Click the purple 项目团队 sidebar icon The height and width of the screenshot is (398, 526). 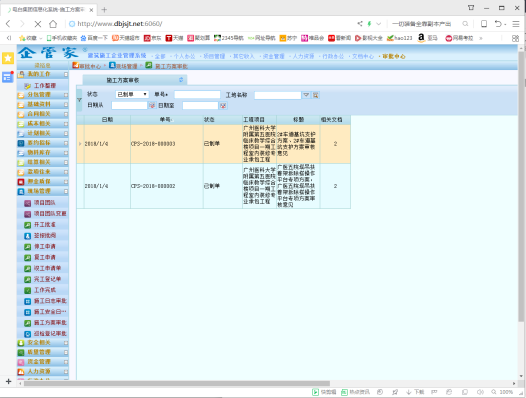(x=28, y=203)
